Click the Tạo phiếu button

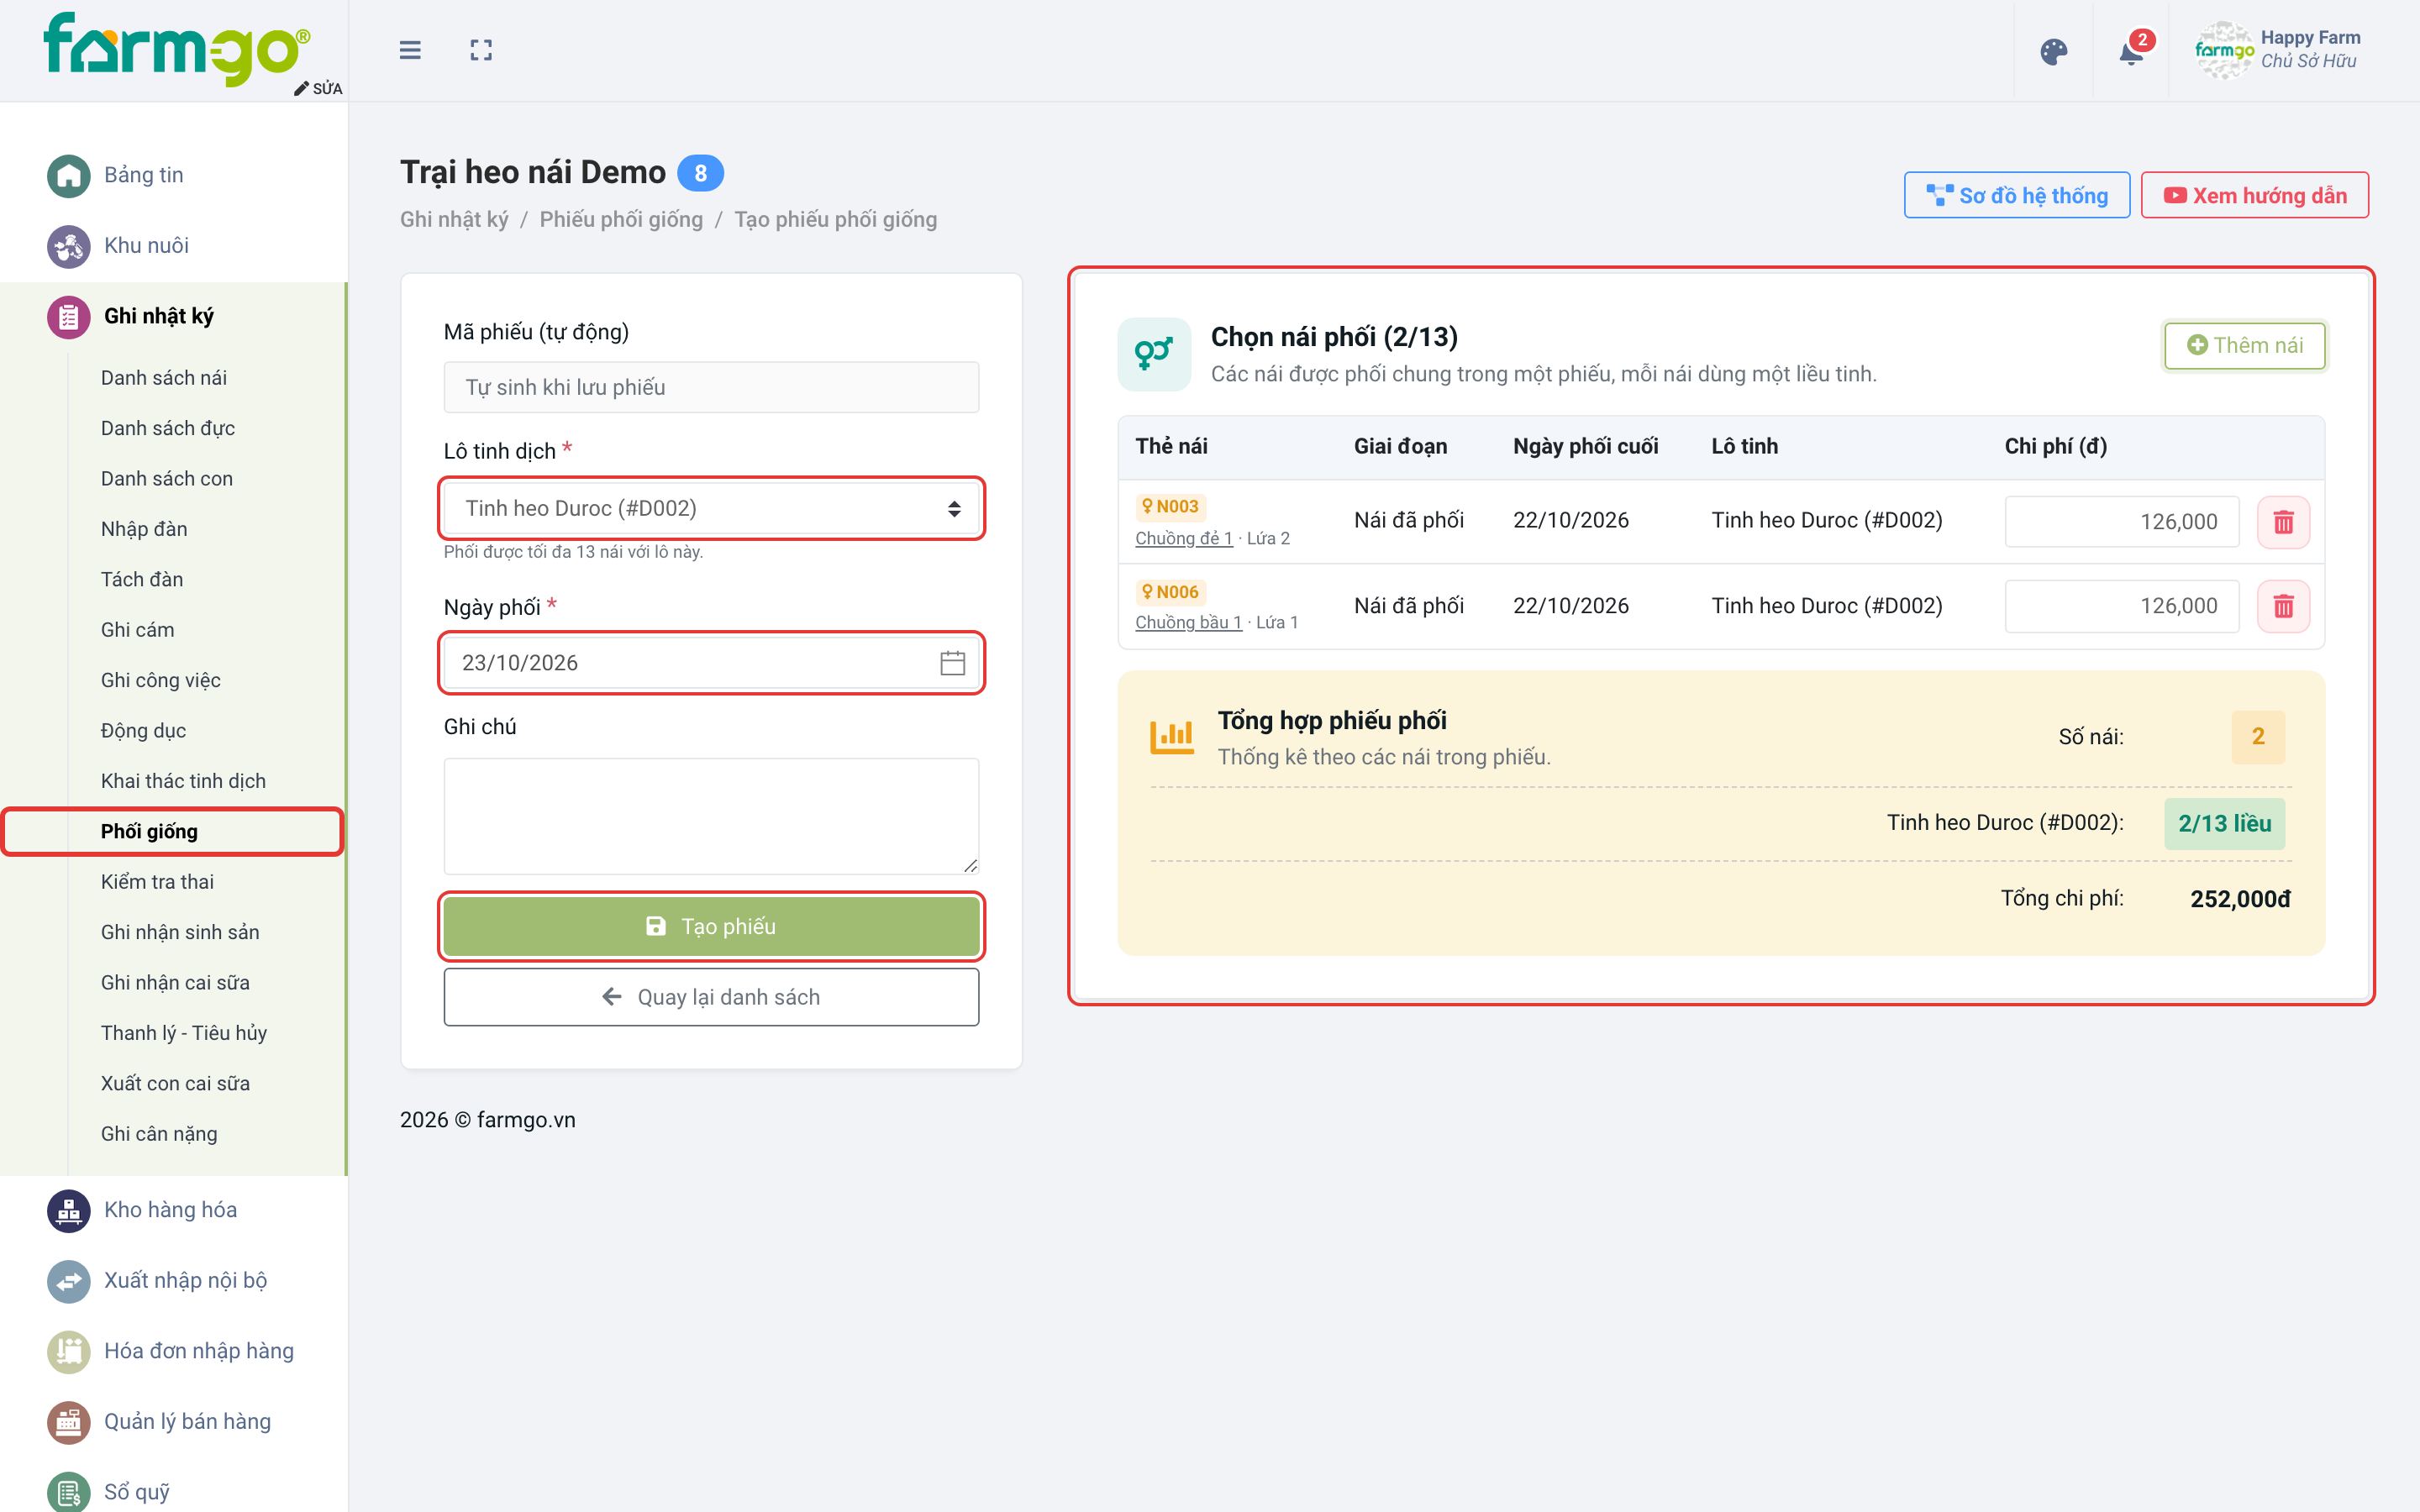(x=711, y=926)
